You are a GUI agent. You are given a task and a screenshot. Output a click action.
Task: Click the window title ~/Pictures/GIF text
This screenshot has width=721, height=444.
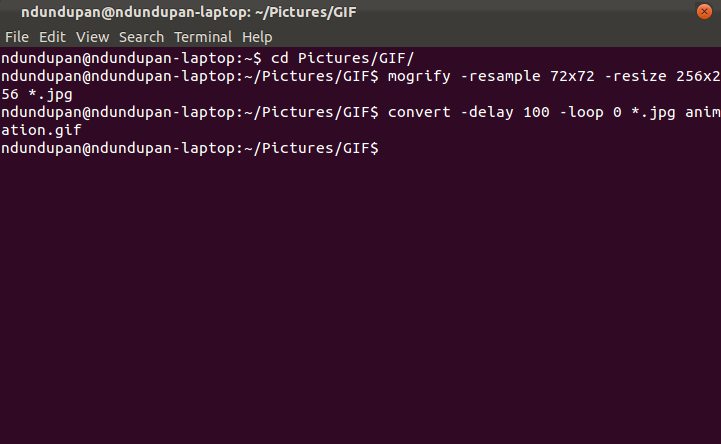coord(305,12)
